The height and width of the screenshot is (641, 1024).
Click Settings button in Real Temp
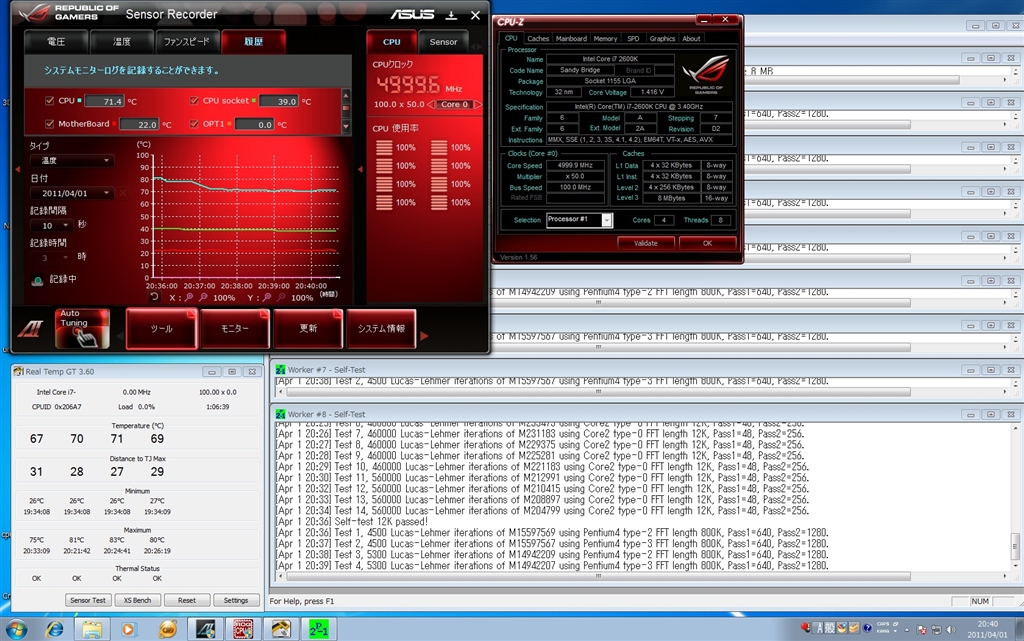236,600
